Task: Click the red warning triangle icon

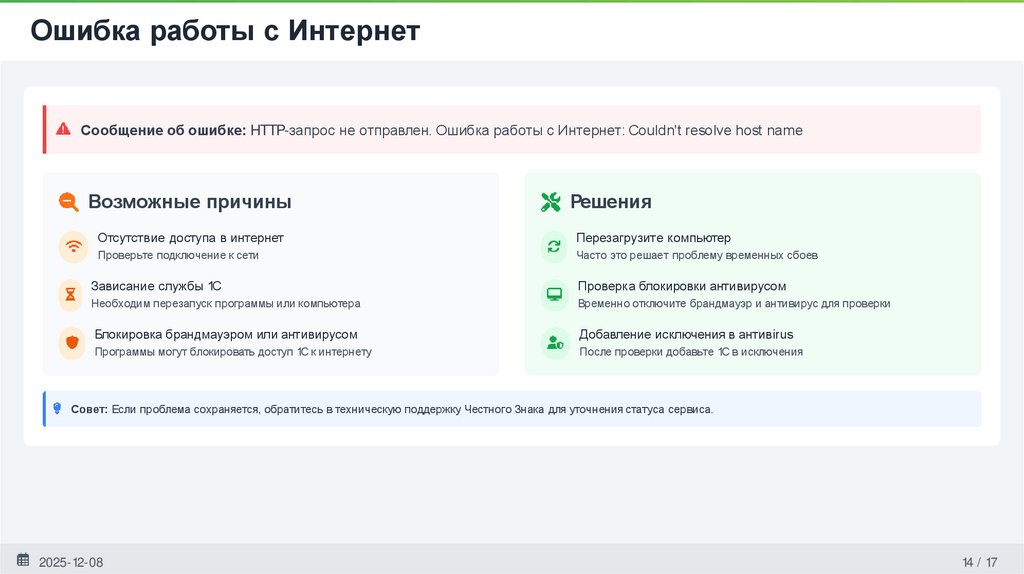Action: 63,129
